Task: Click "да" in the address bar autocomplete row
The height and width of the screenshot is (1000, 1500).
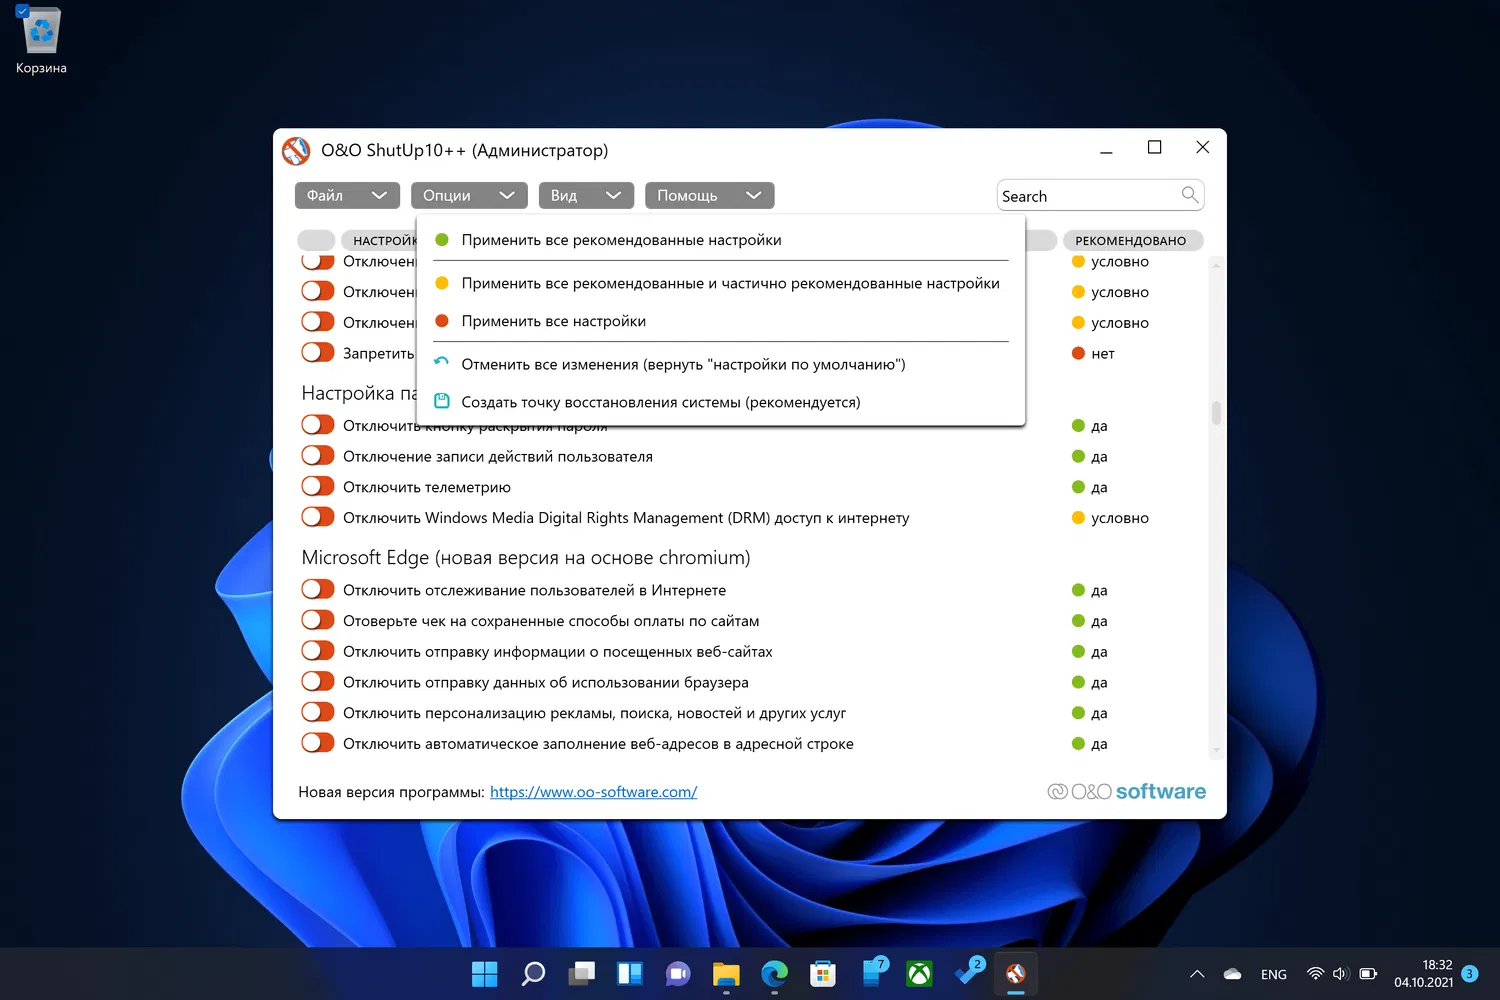Action: (1099, 744)
